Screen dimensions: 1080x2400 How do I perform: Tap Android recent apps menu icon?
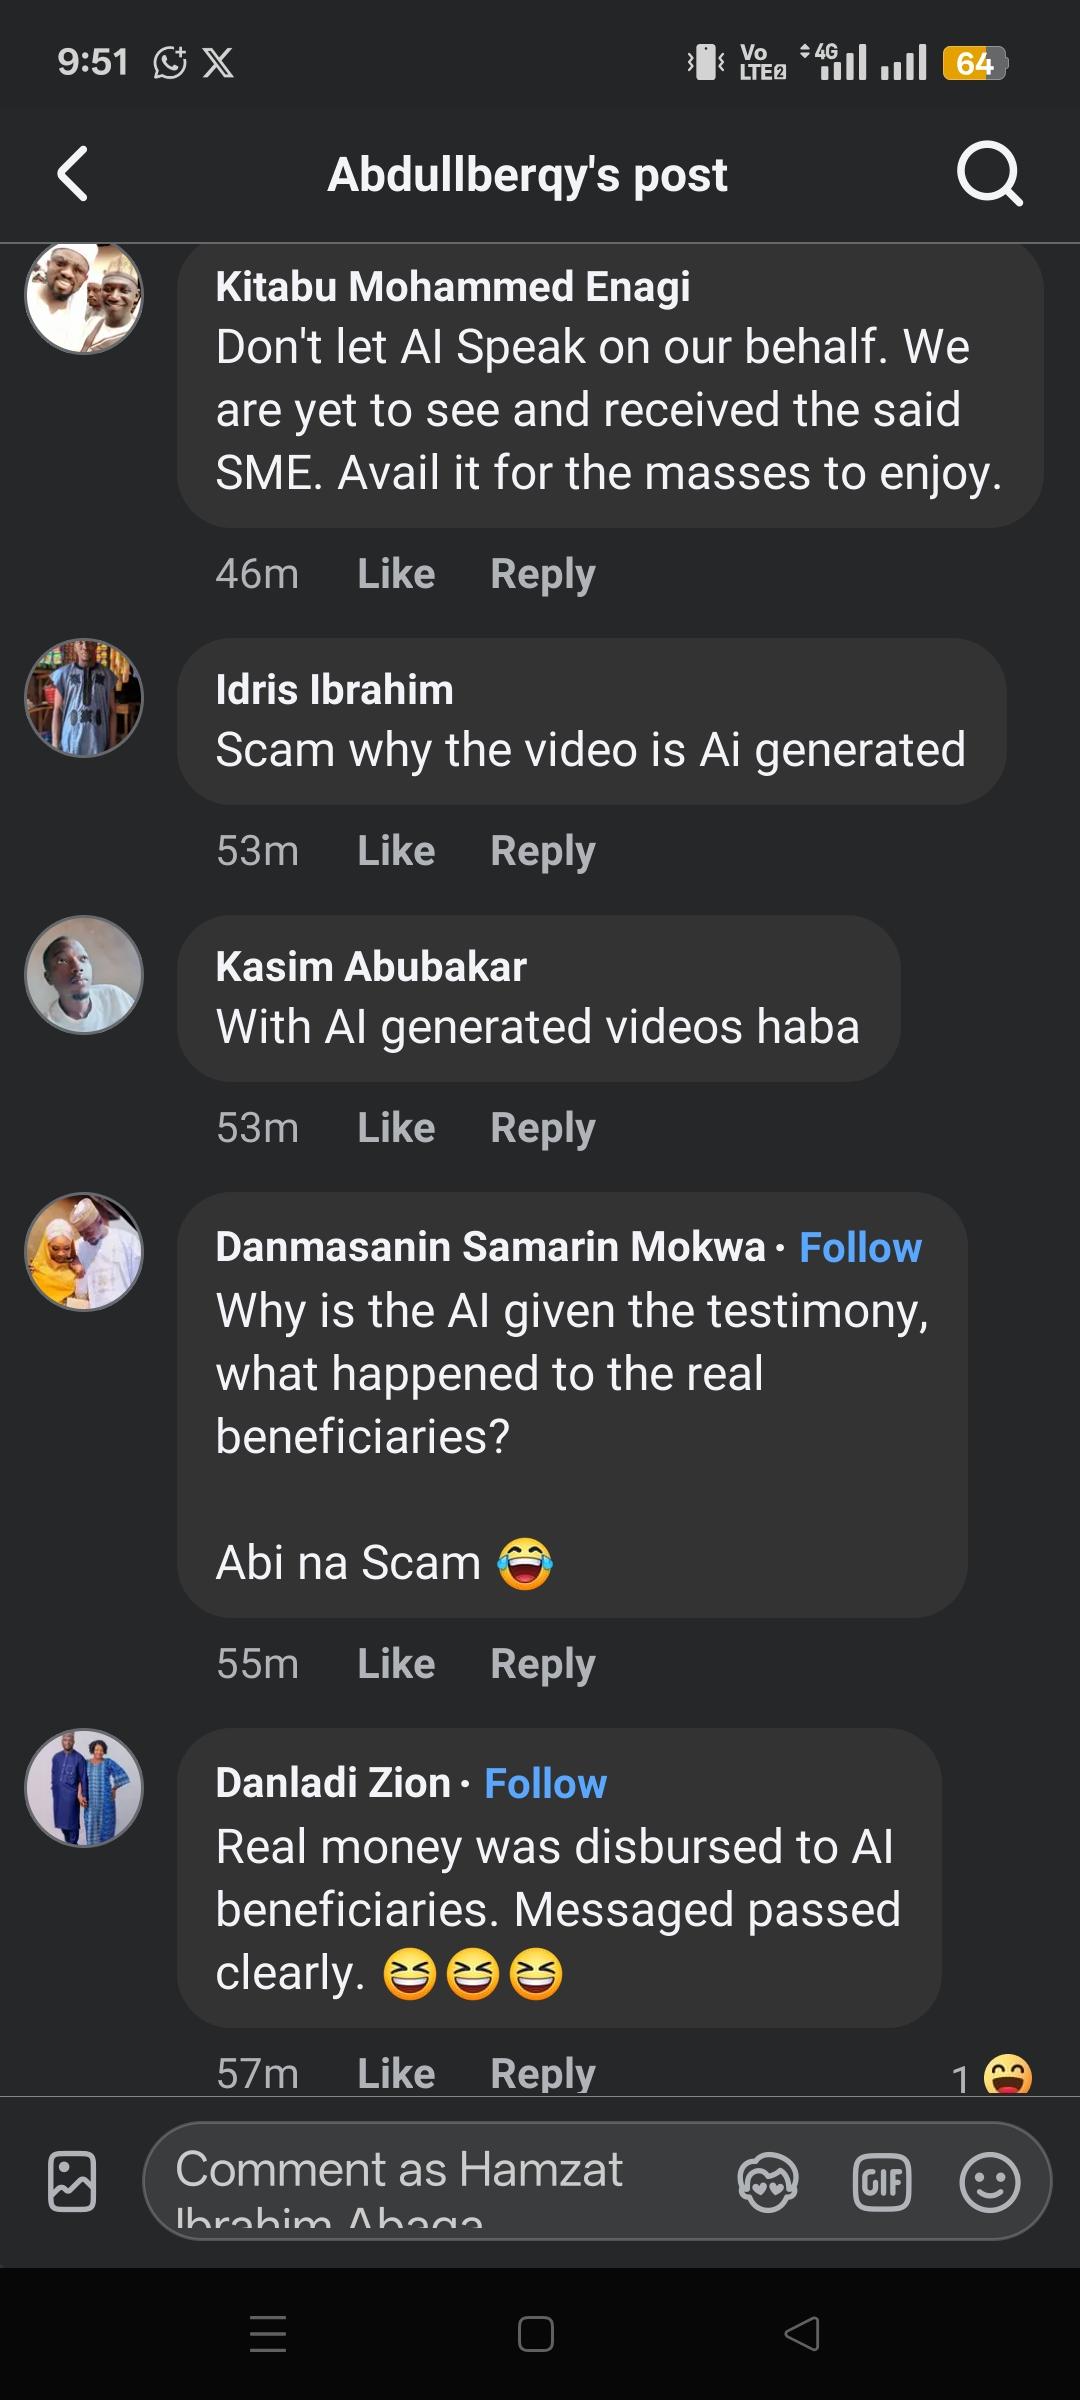click(x=268, y=2333)
